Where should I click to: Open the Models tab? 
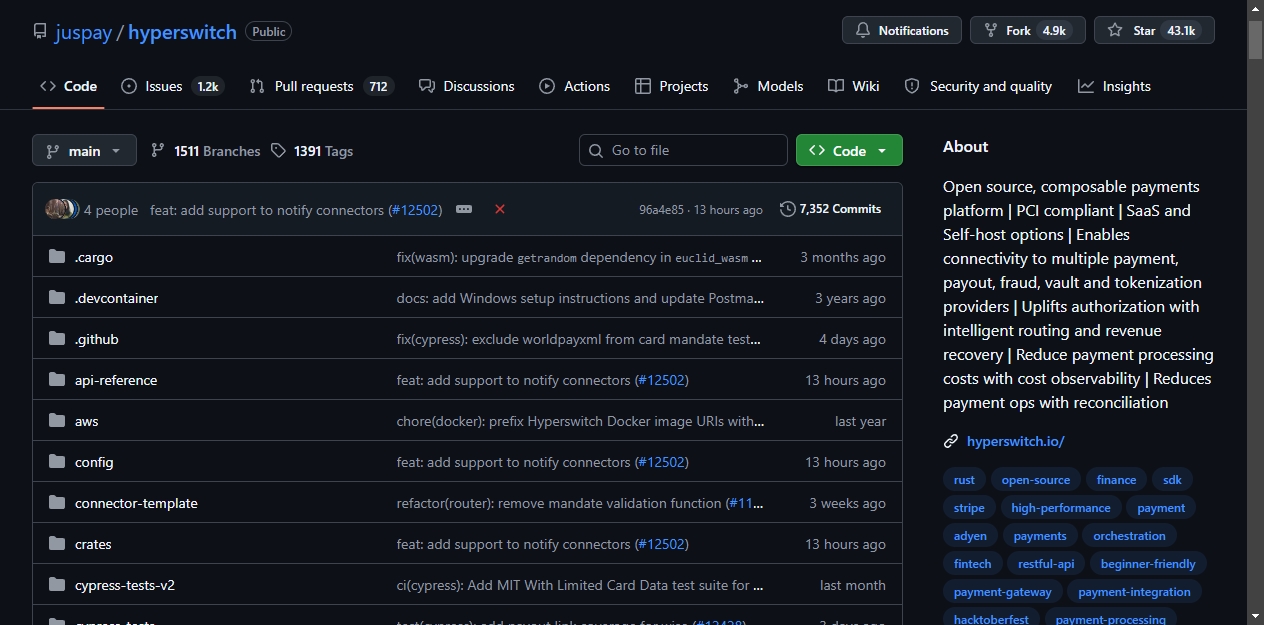768,86
